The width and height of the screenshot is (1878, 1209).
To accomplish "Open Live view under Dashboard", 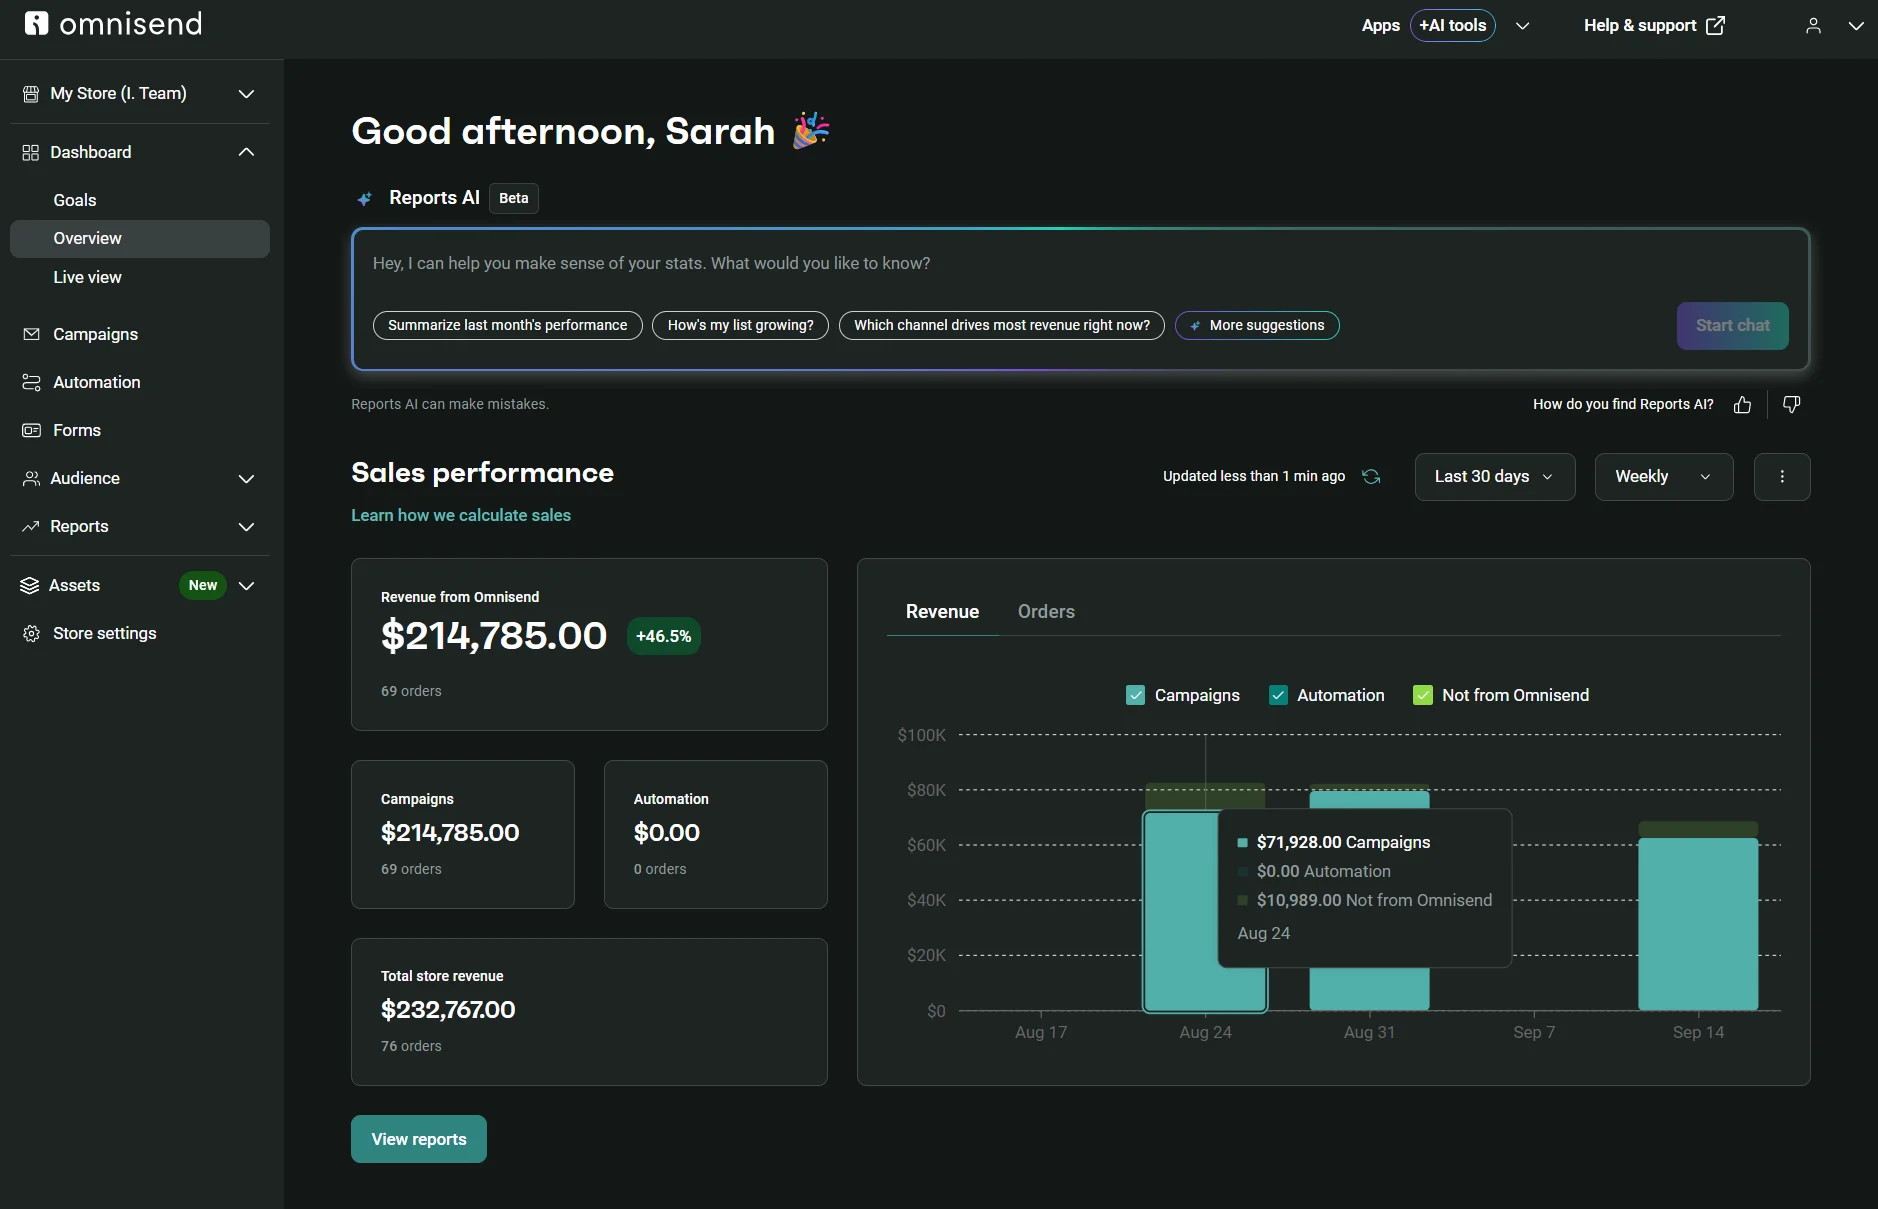I will point(88,277).
